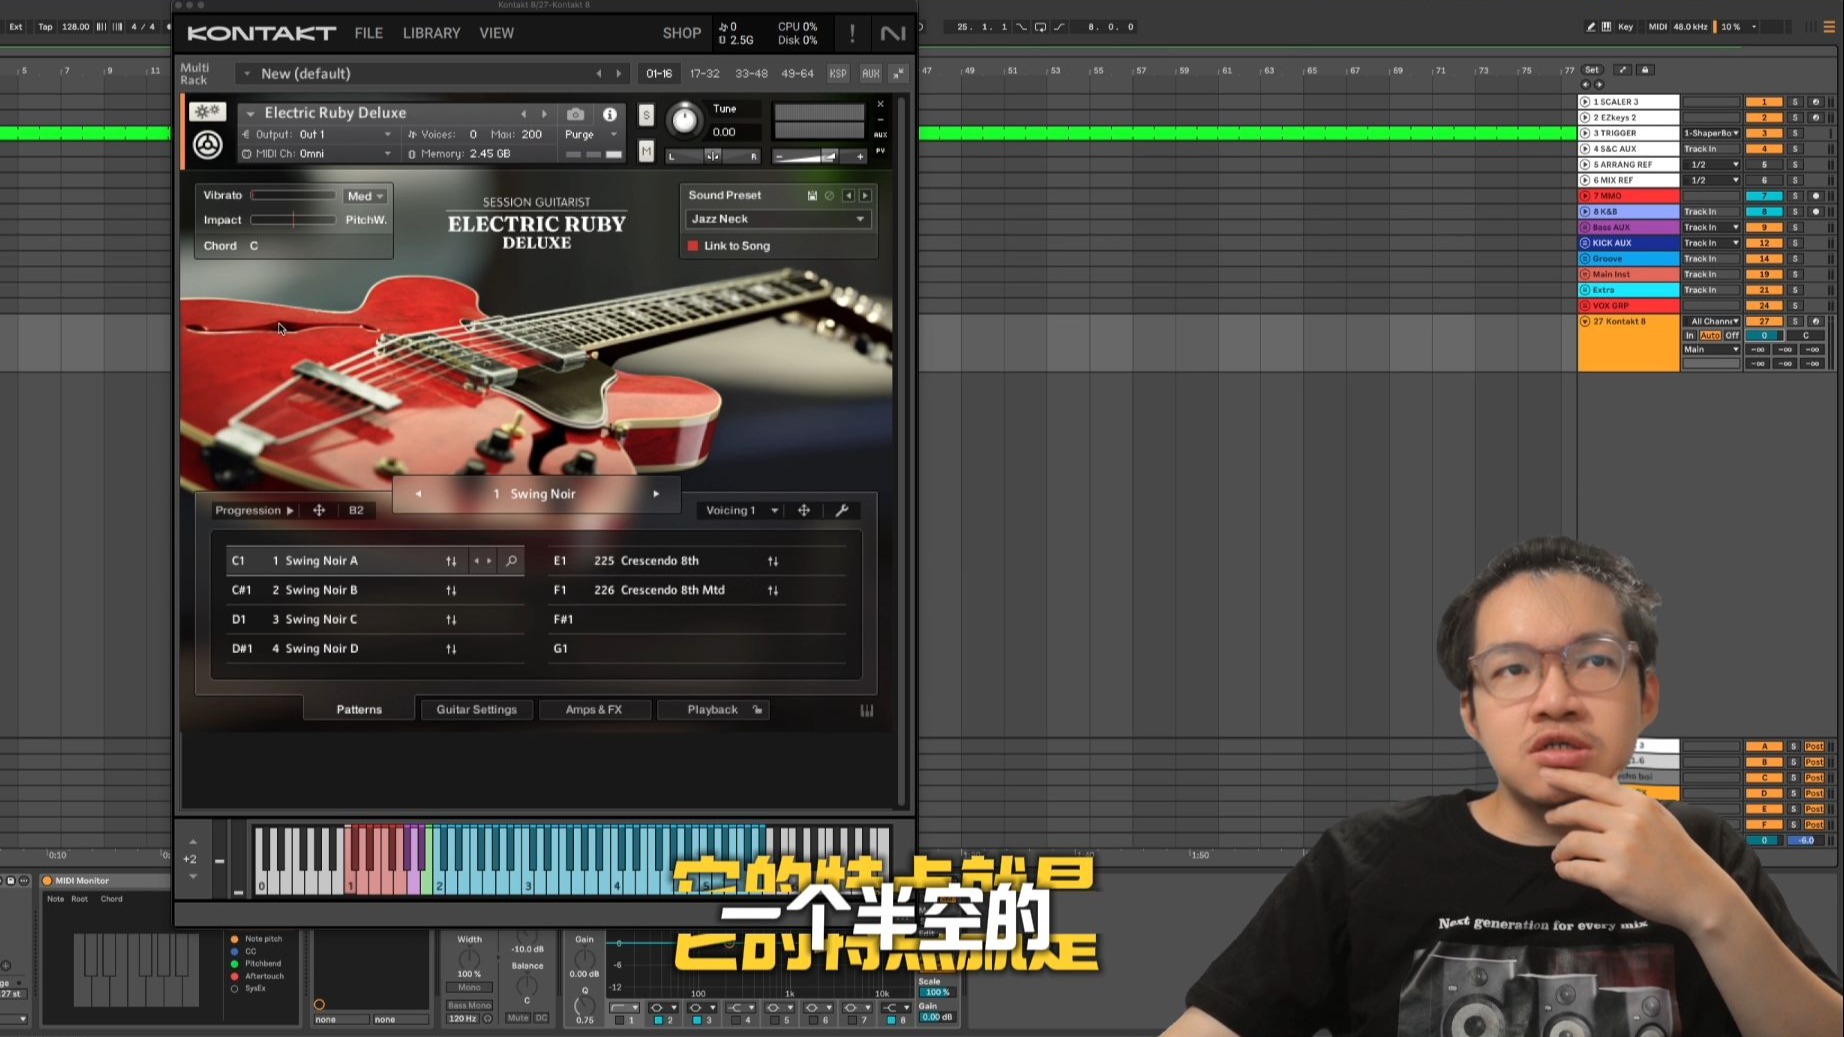The width and height of the screenshot is (1844, 1037).
Task: Switch to the Playback tab
Action: click(712, 710)
